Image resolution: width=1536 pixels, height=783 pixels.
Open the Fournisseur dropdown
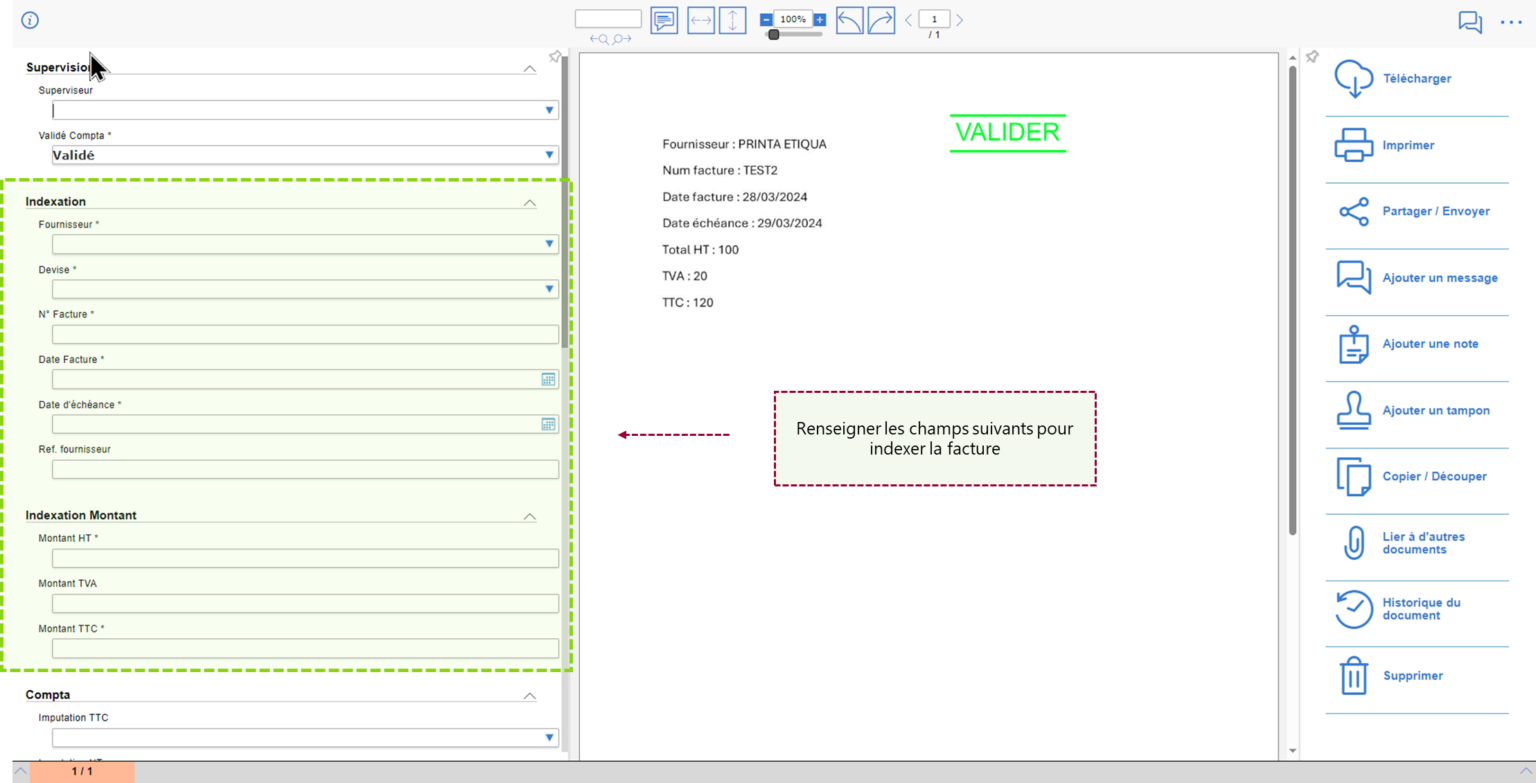[549, 244]
